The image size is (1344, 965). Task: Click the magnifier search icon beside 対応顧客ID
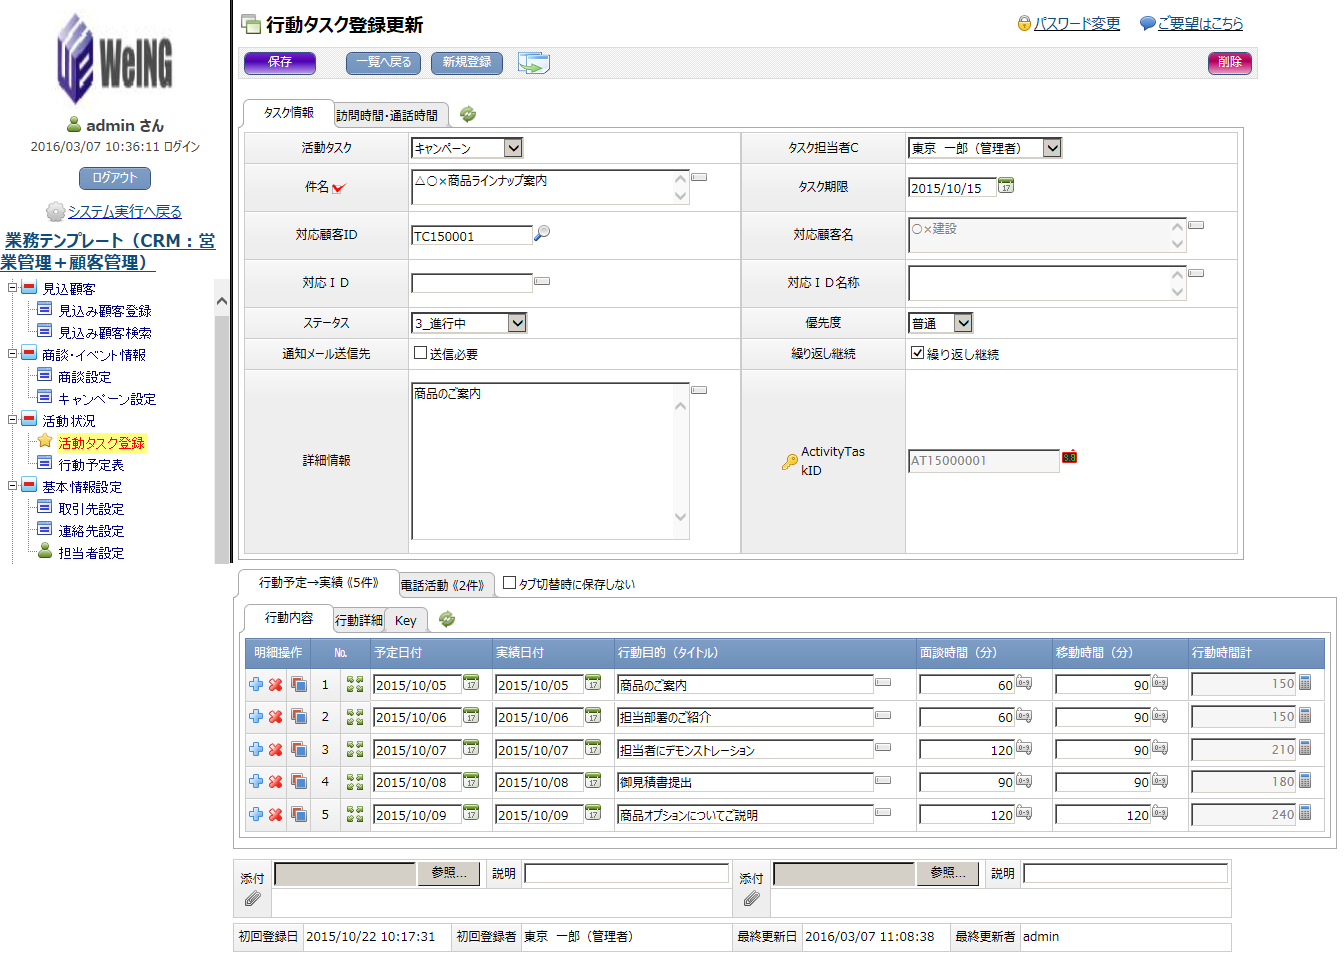click(542, 234)
